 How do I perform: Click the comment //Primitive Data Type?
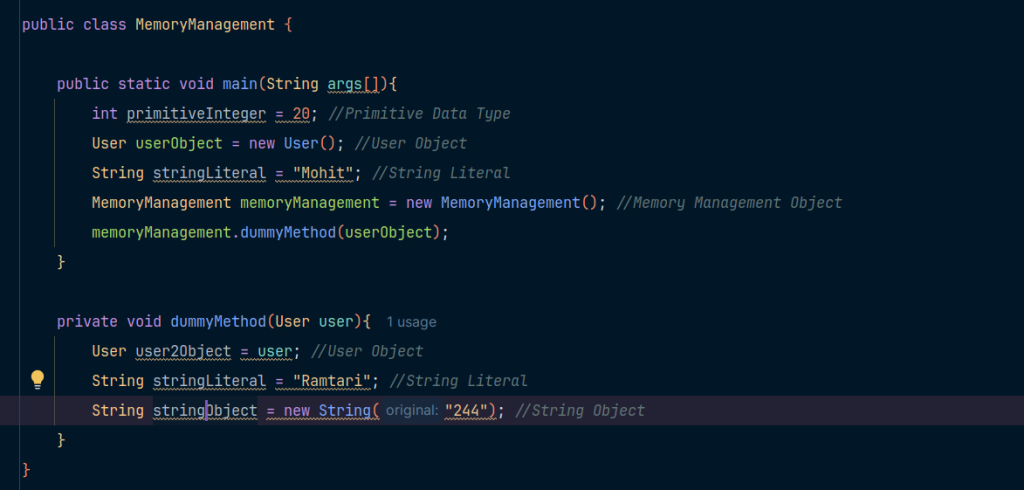pos(419,114)
